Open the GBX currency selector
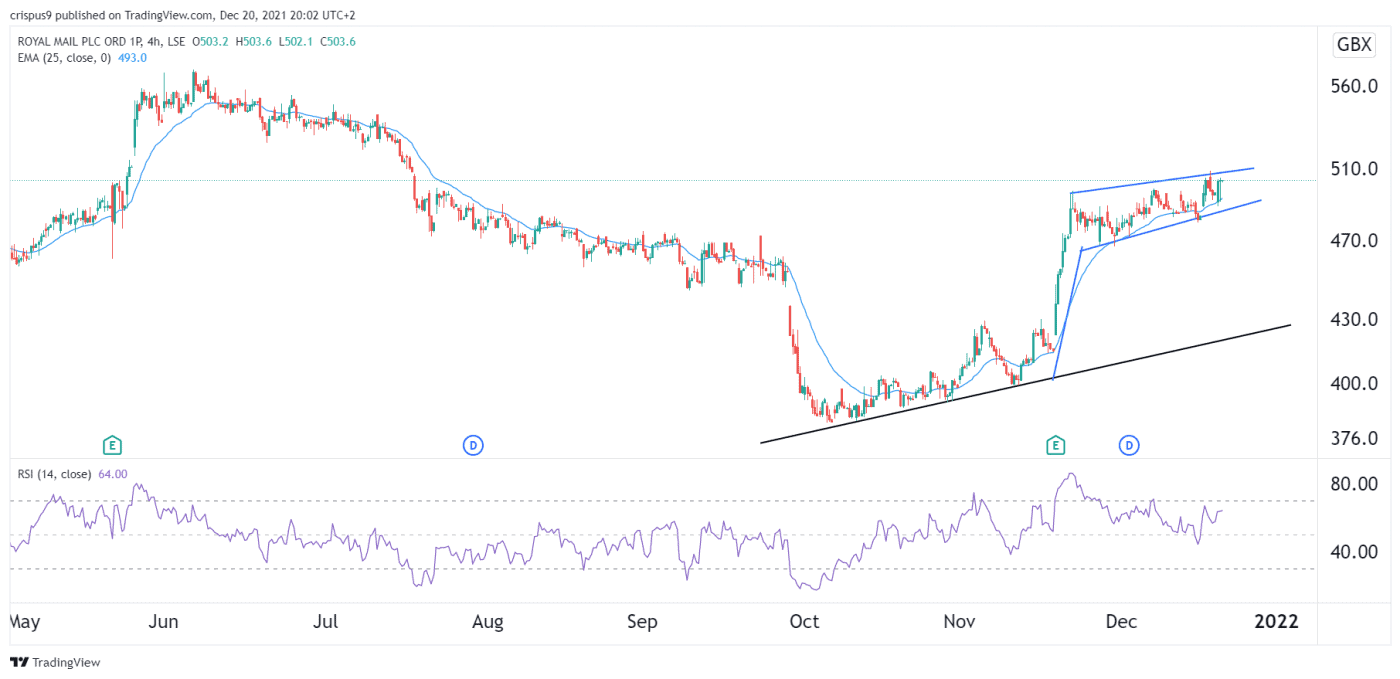The width and height of the screenshot is (1400, 679). coord(1353,44)
